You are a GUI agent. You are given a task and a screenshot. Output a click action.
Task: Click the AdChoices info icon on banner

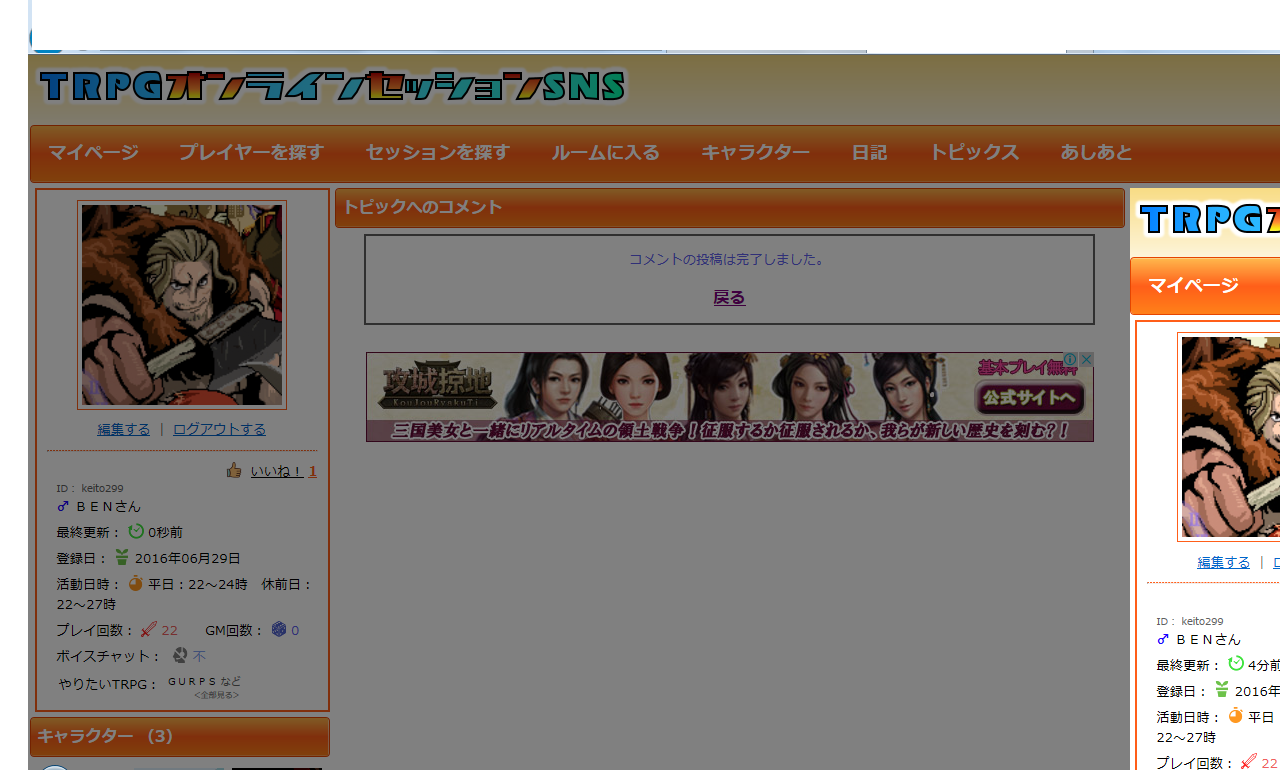1070,359
